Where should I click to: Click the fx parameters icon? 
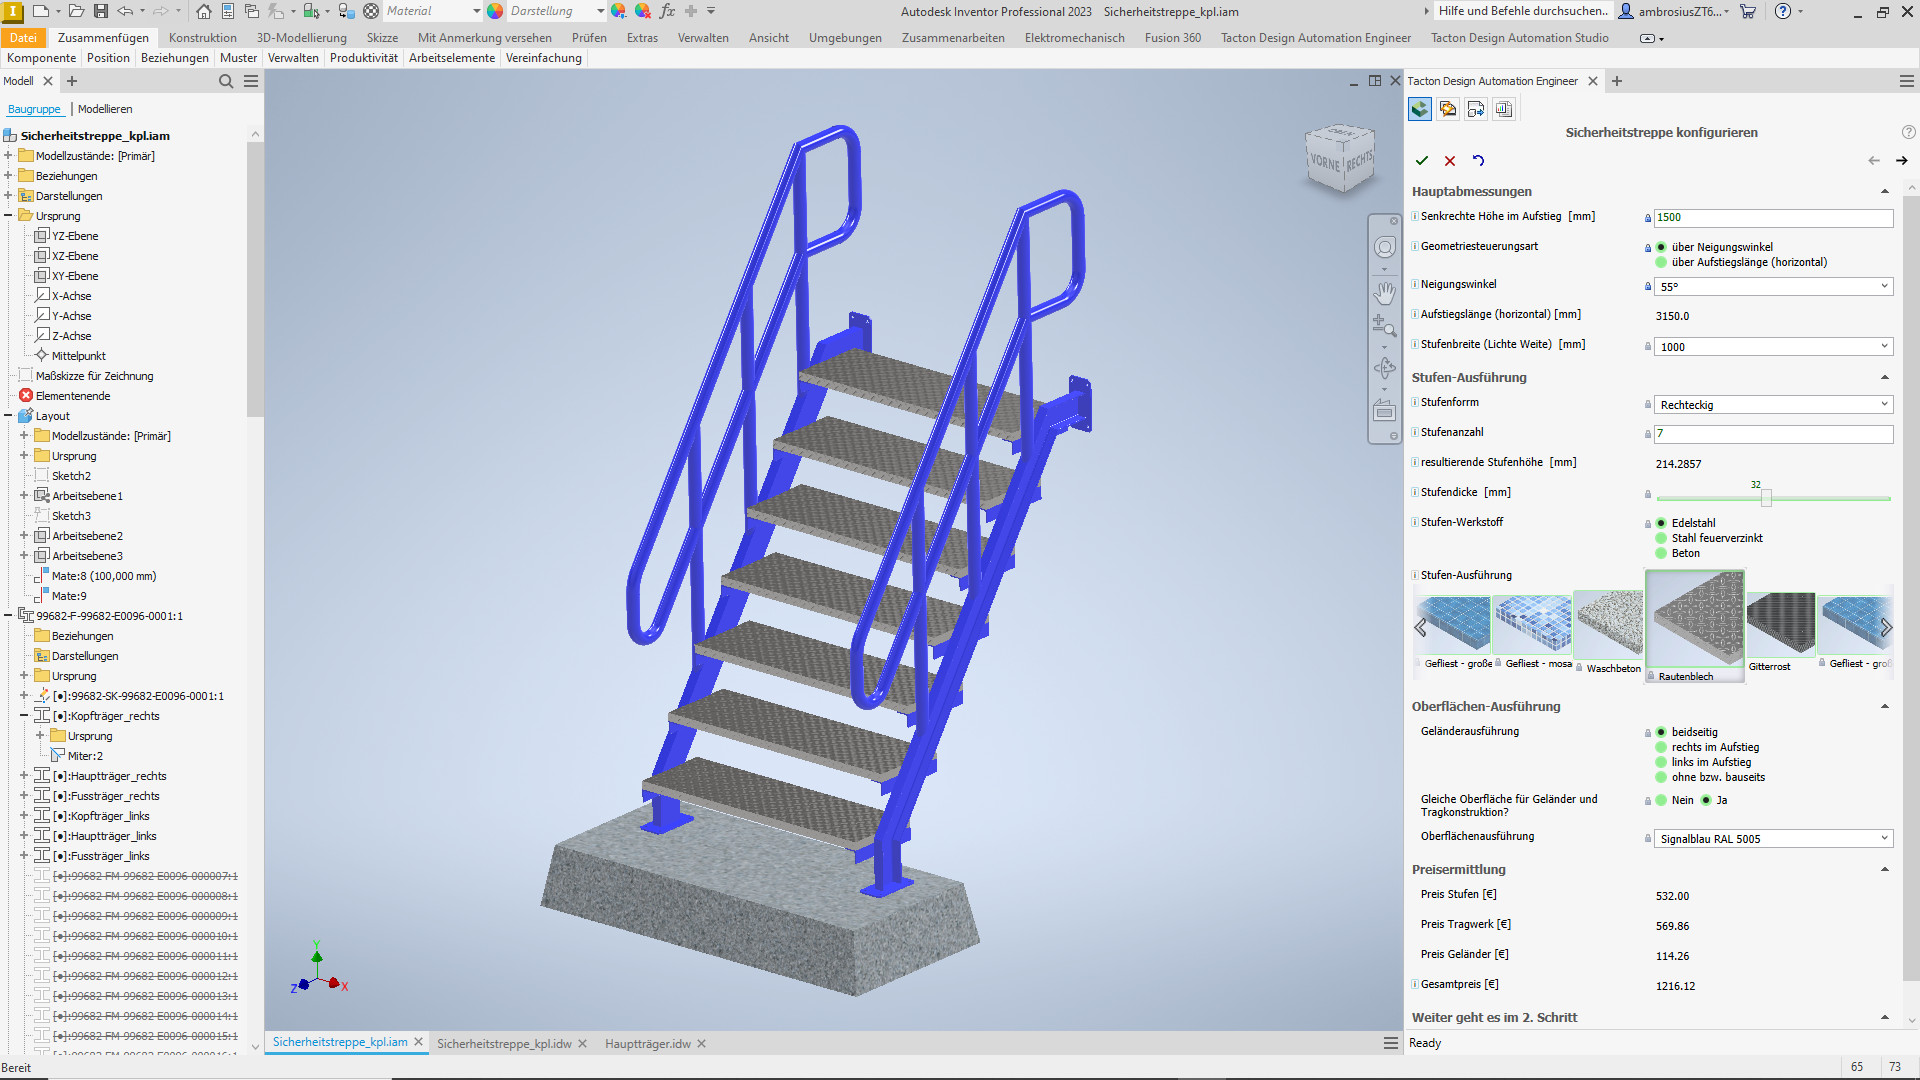pos(667,11)
